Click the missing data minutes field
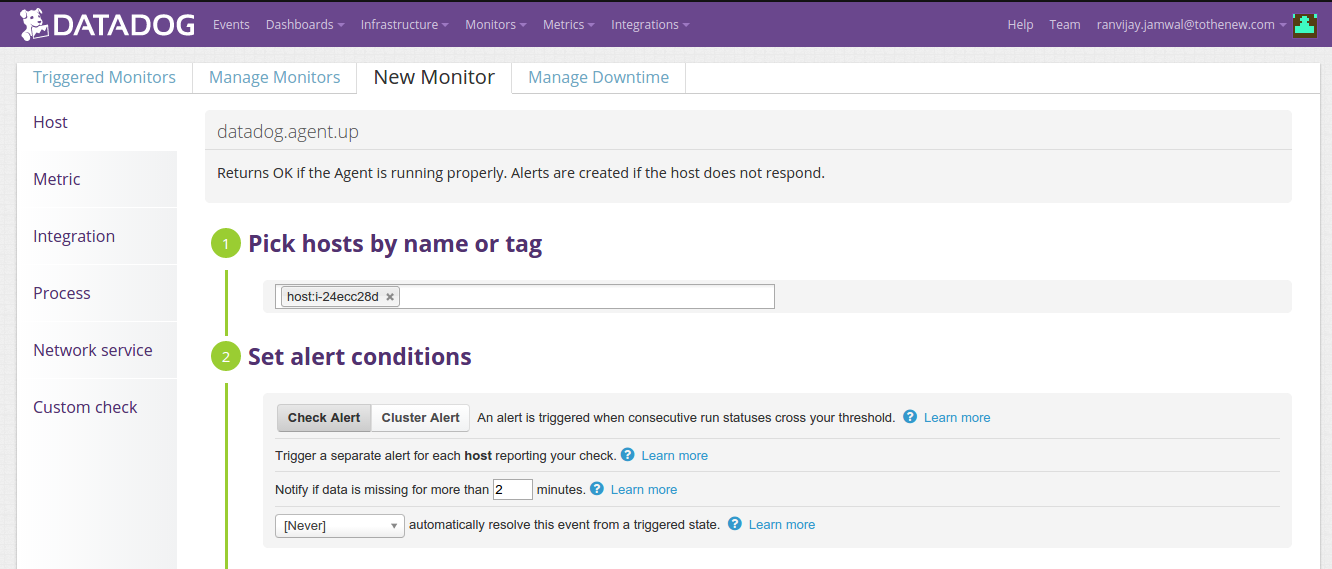This screenshot has height=569, width=1332. point(513,489)
